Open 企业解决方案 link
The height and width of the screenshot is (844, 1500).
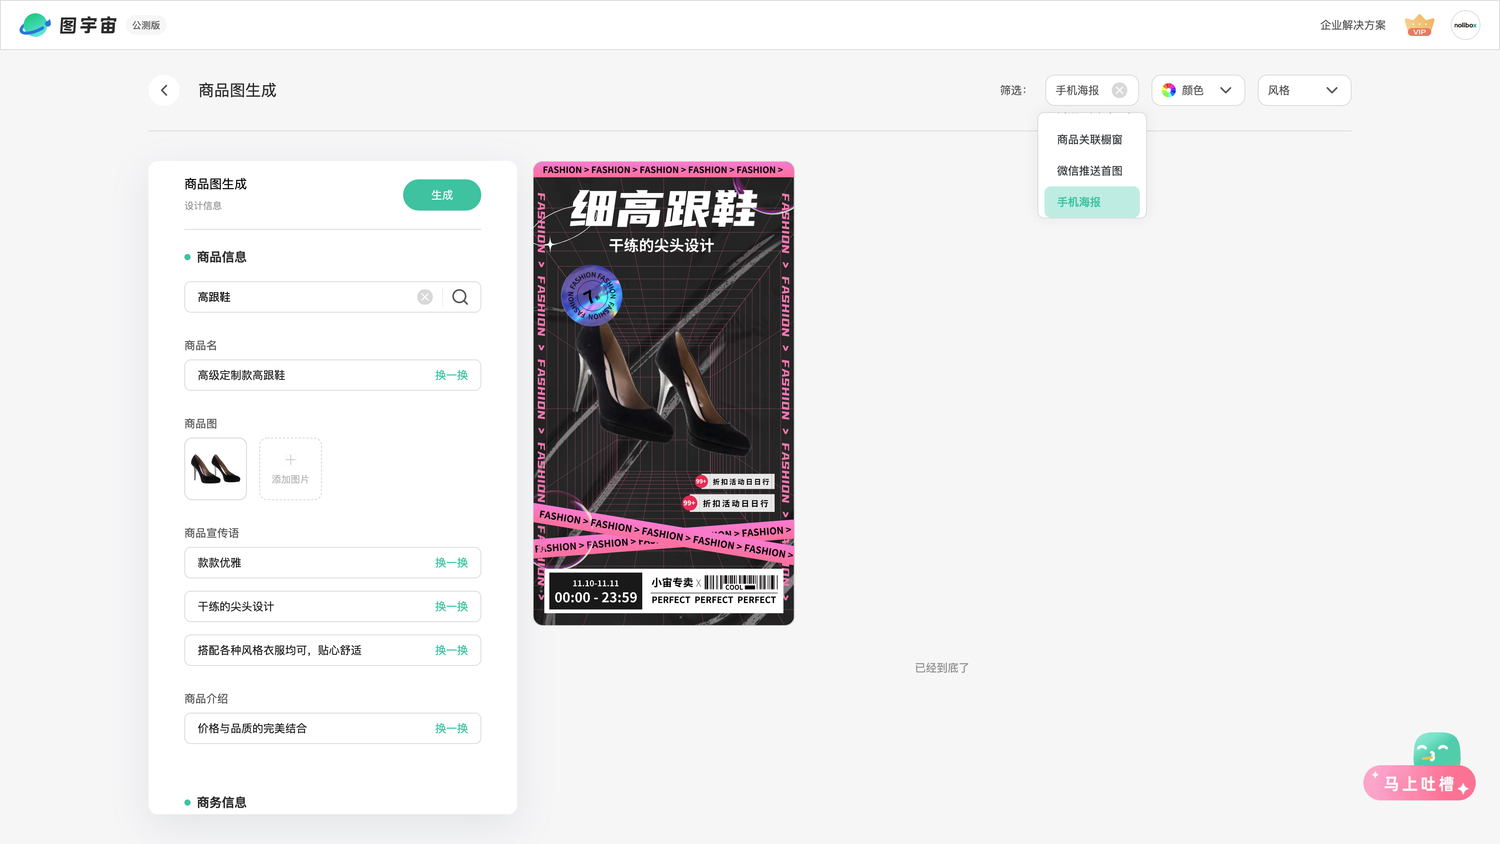(x=1353, y=25)
